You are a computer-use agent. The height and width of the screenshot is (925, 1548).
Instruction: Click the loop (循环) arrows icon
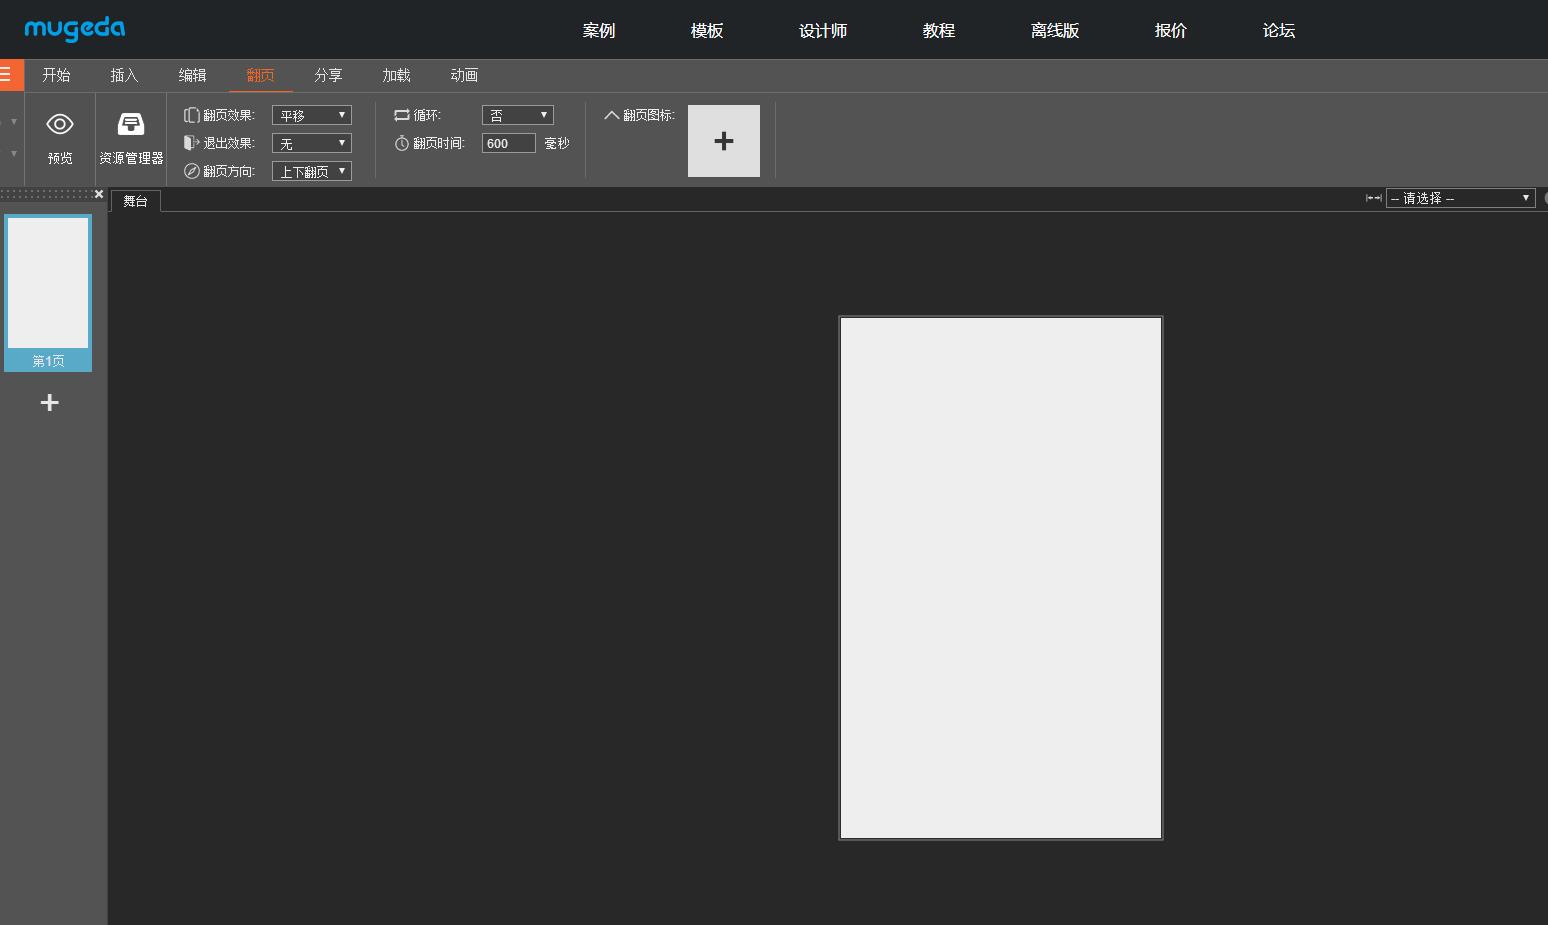pyautogui.click(x=402, y=115)
